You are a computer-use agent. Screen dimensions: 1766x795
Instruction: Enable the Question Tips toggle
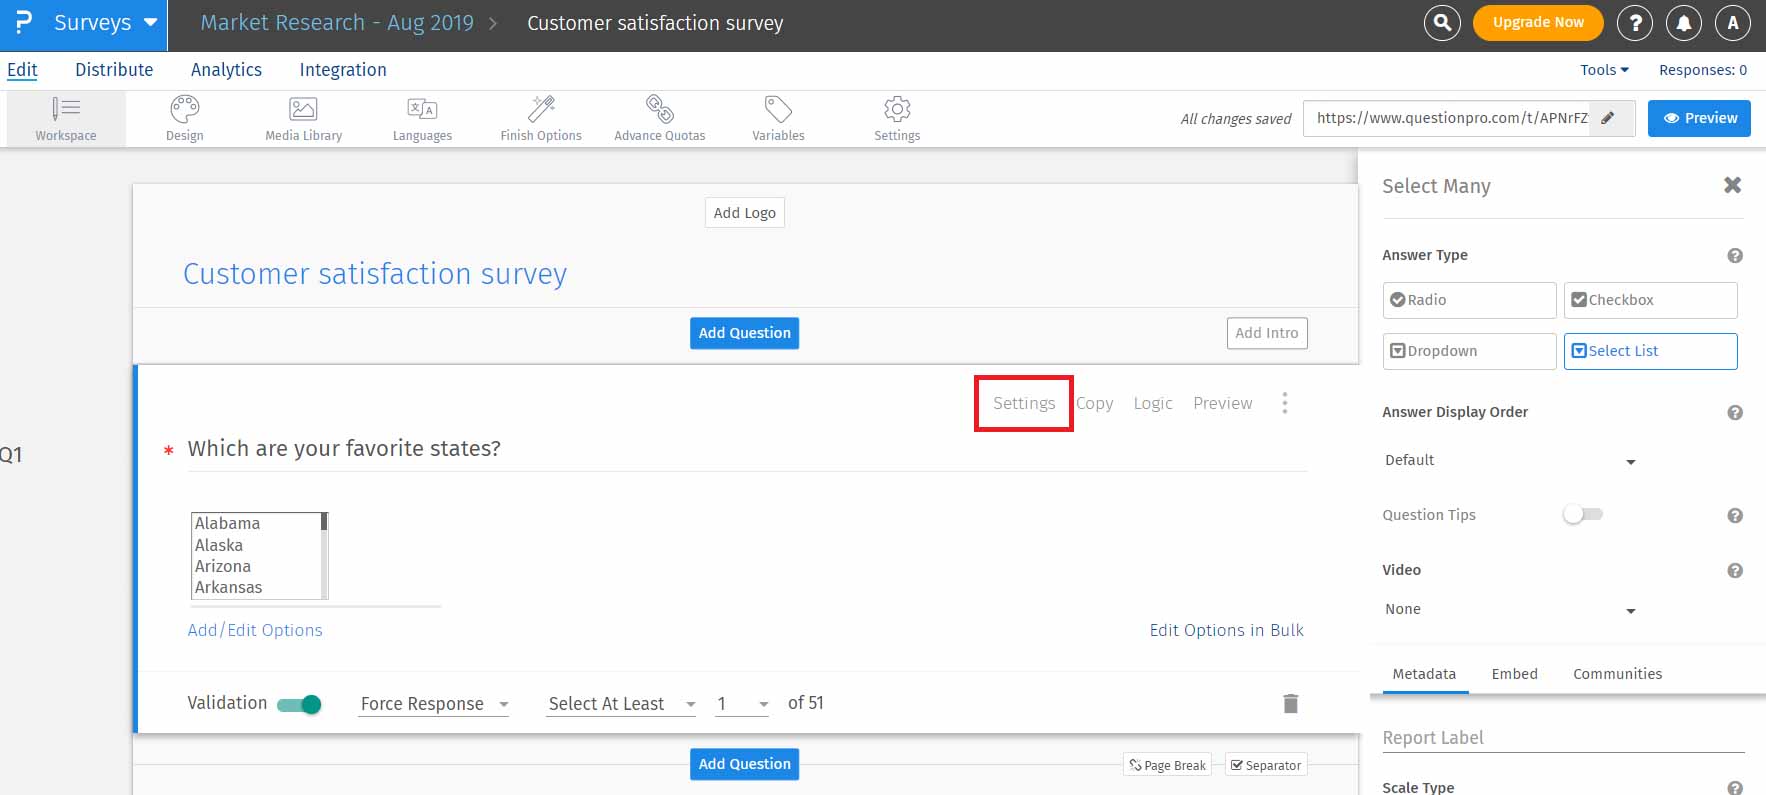1582,514
